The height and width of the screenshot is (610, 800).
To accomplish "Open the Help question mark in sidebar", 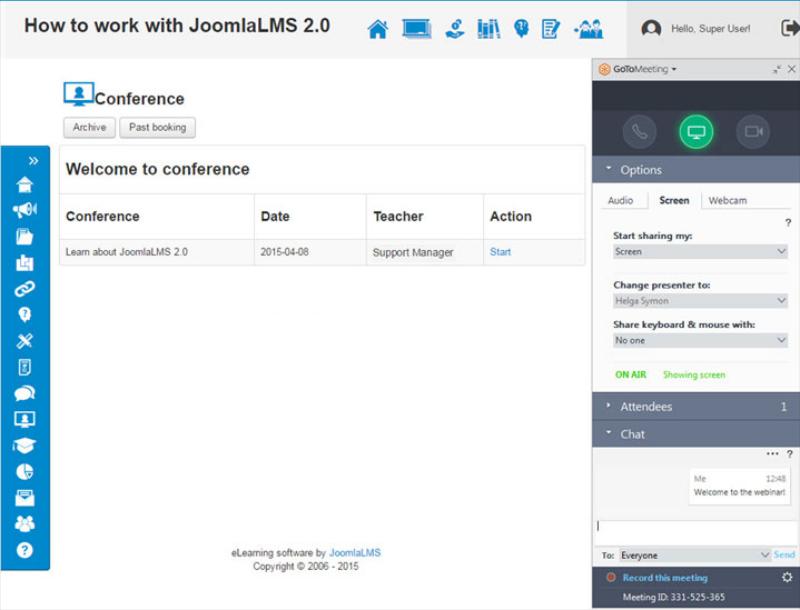I will 24,550.
